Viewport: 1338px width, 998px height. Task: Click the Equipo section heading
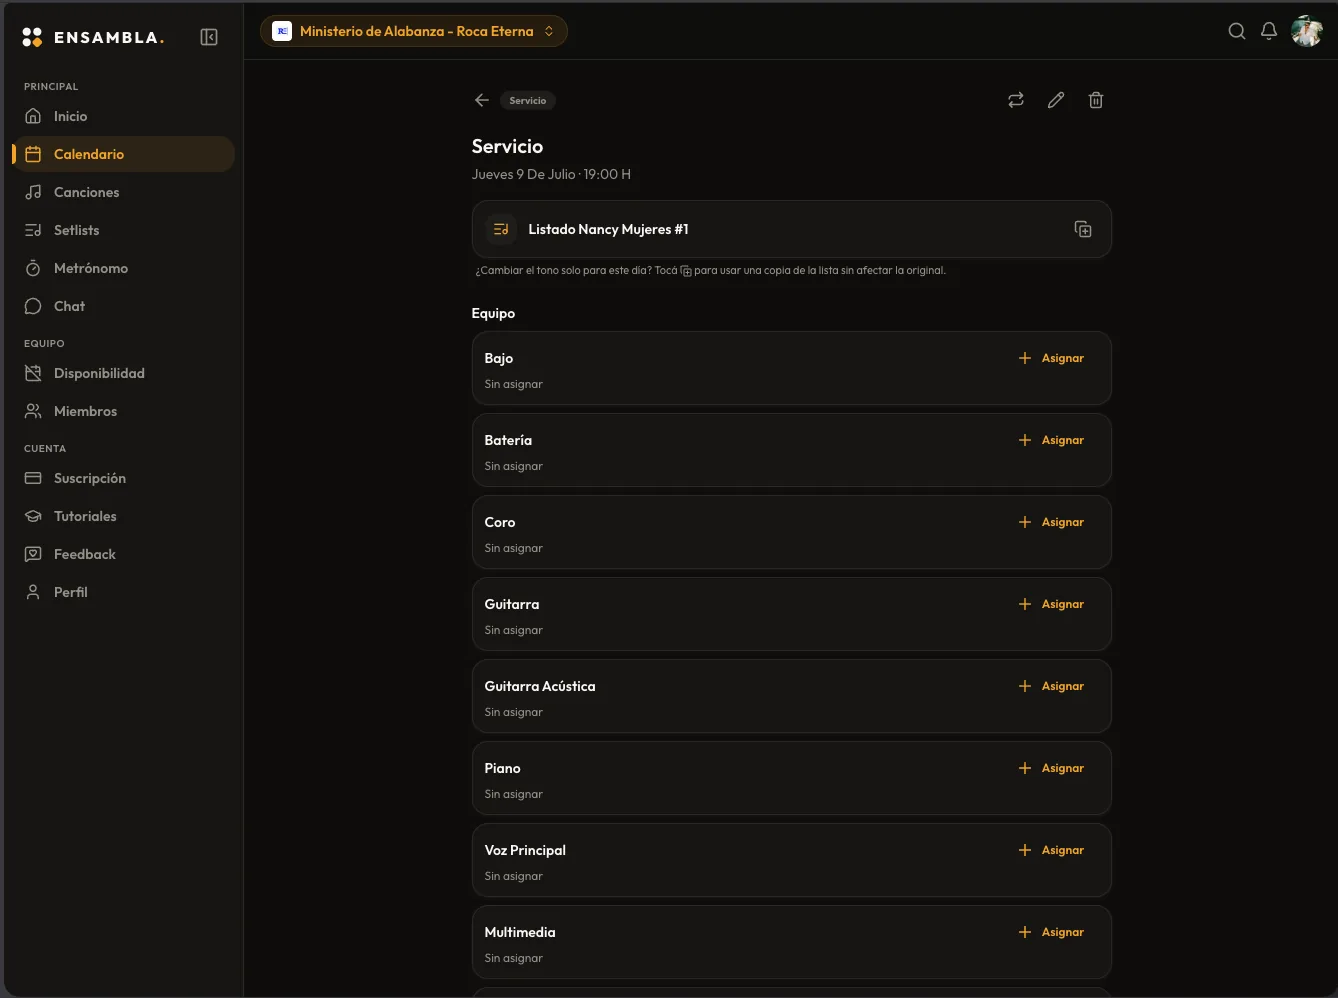click(x=493, y=313)
